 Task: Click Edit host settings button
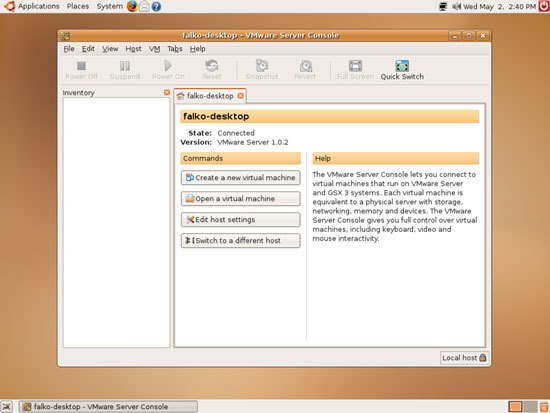click(241, 220)
